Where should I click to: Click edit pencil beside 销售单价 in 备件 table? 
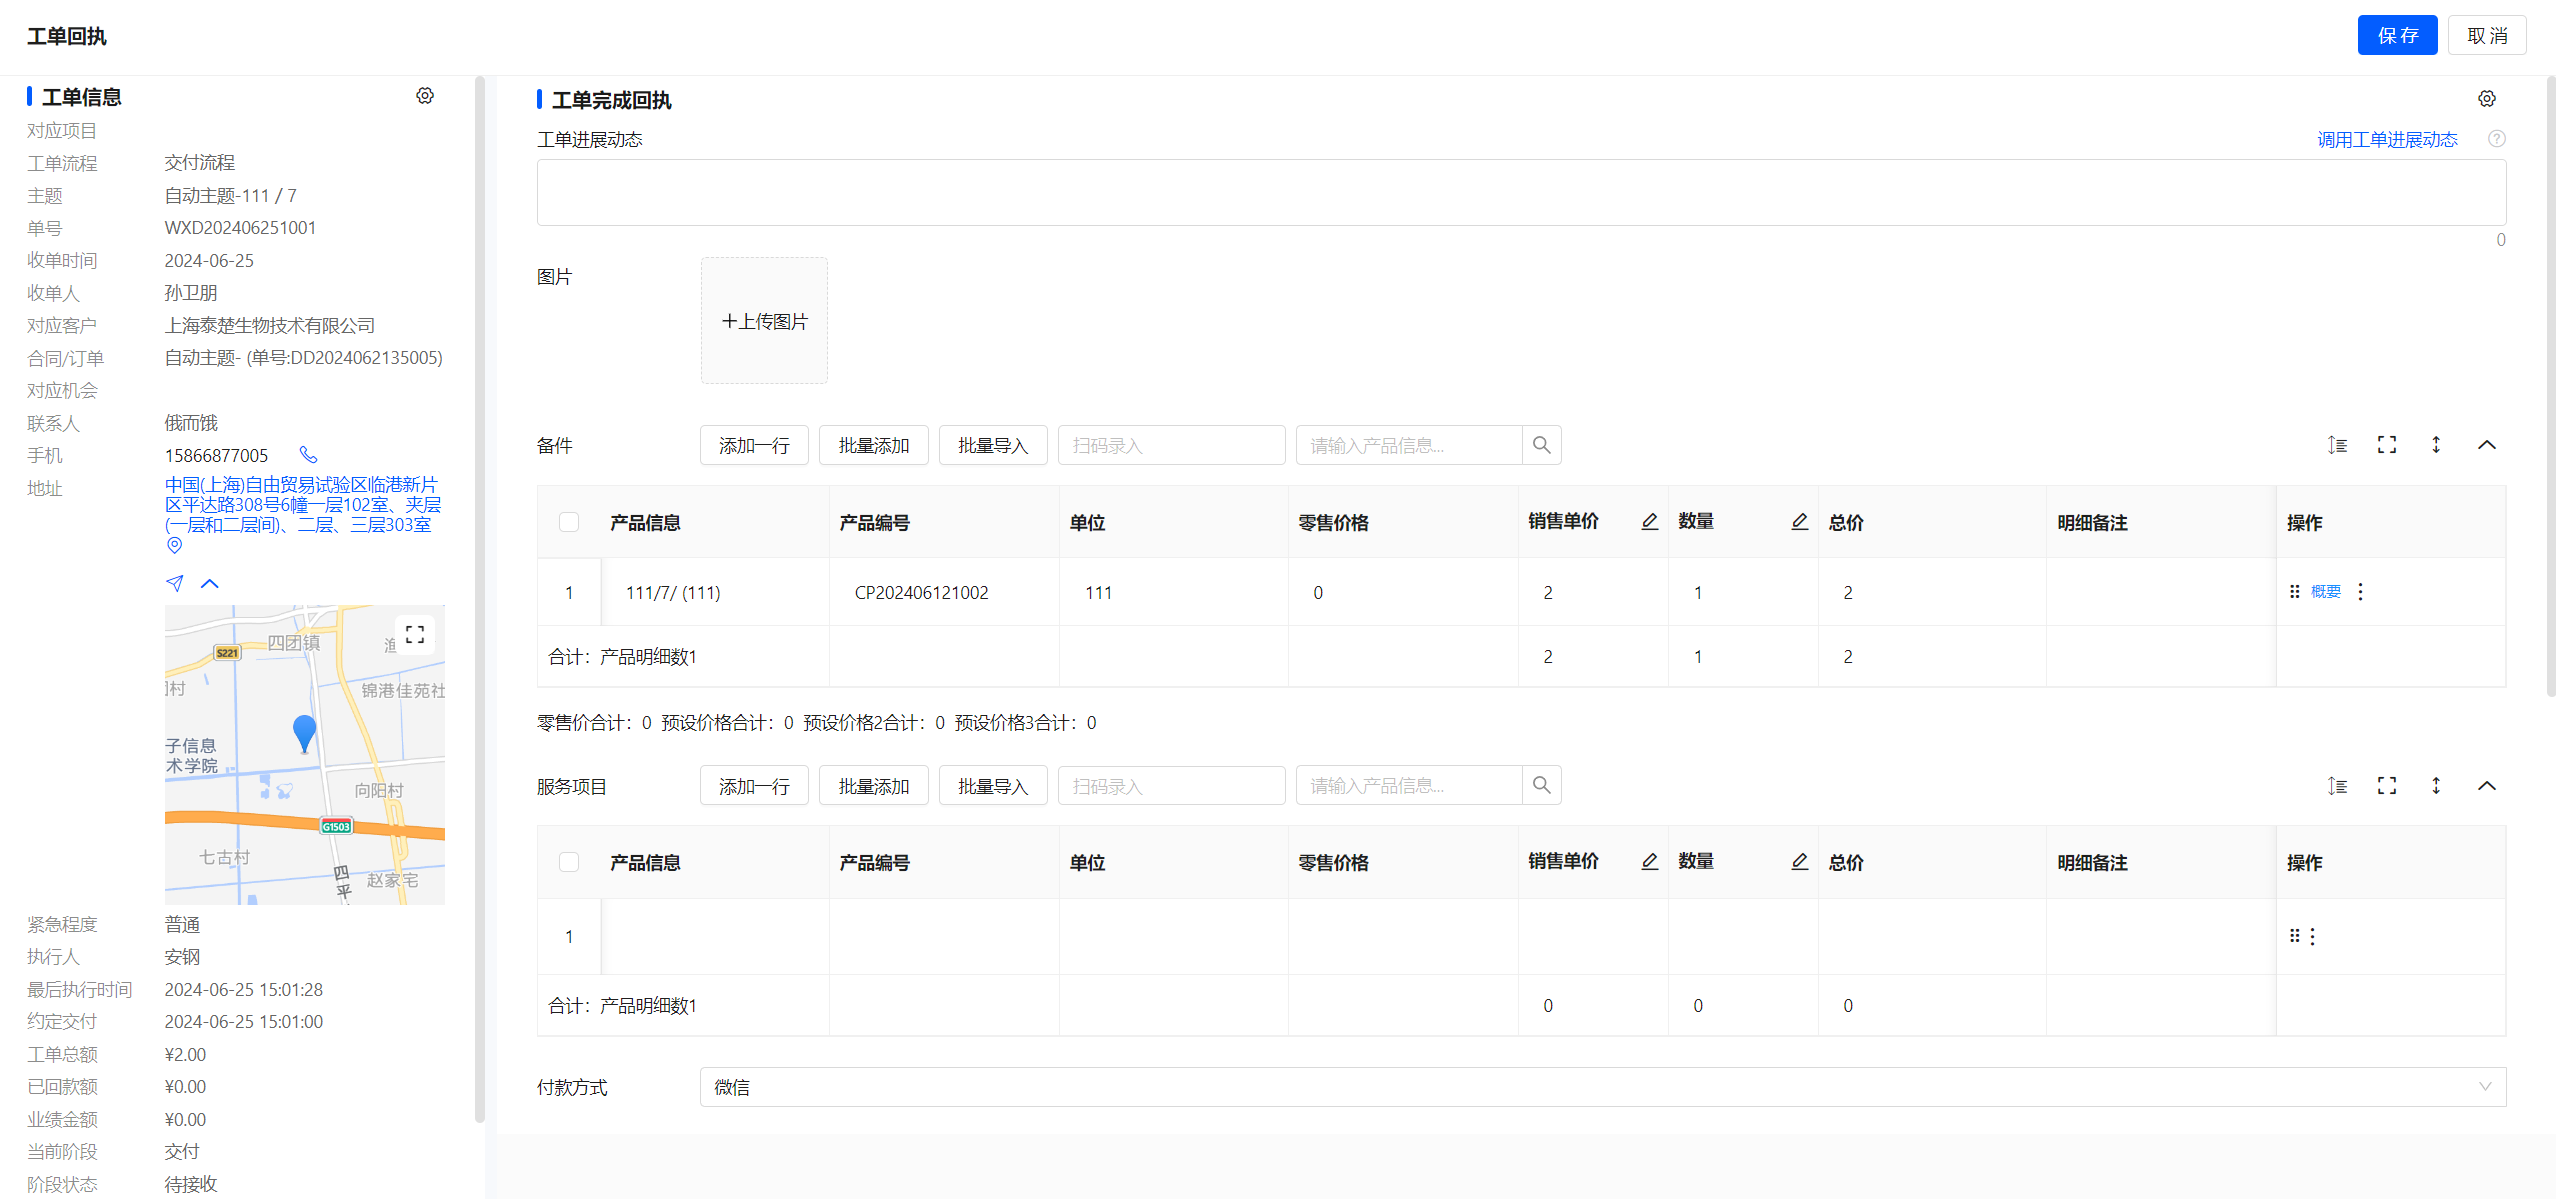1650,522
